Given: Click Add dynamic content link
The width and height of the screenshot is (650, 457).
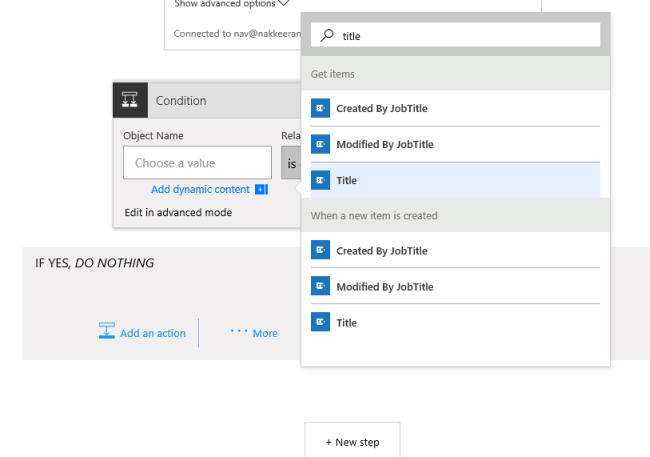Looking at the screenshot, I should tap(200, 190).
